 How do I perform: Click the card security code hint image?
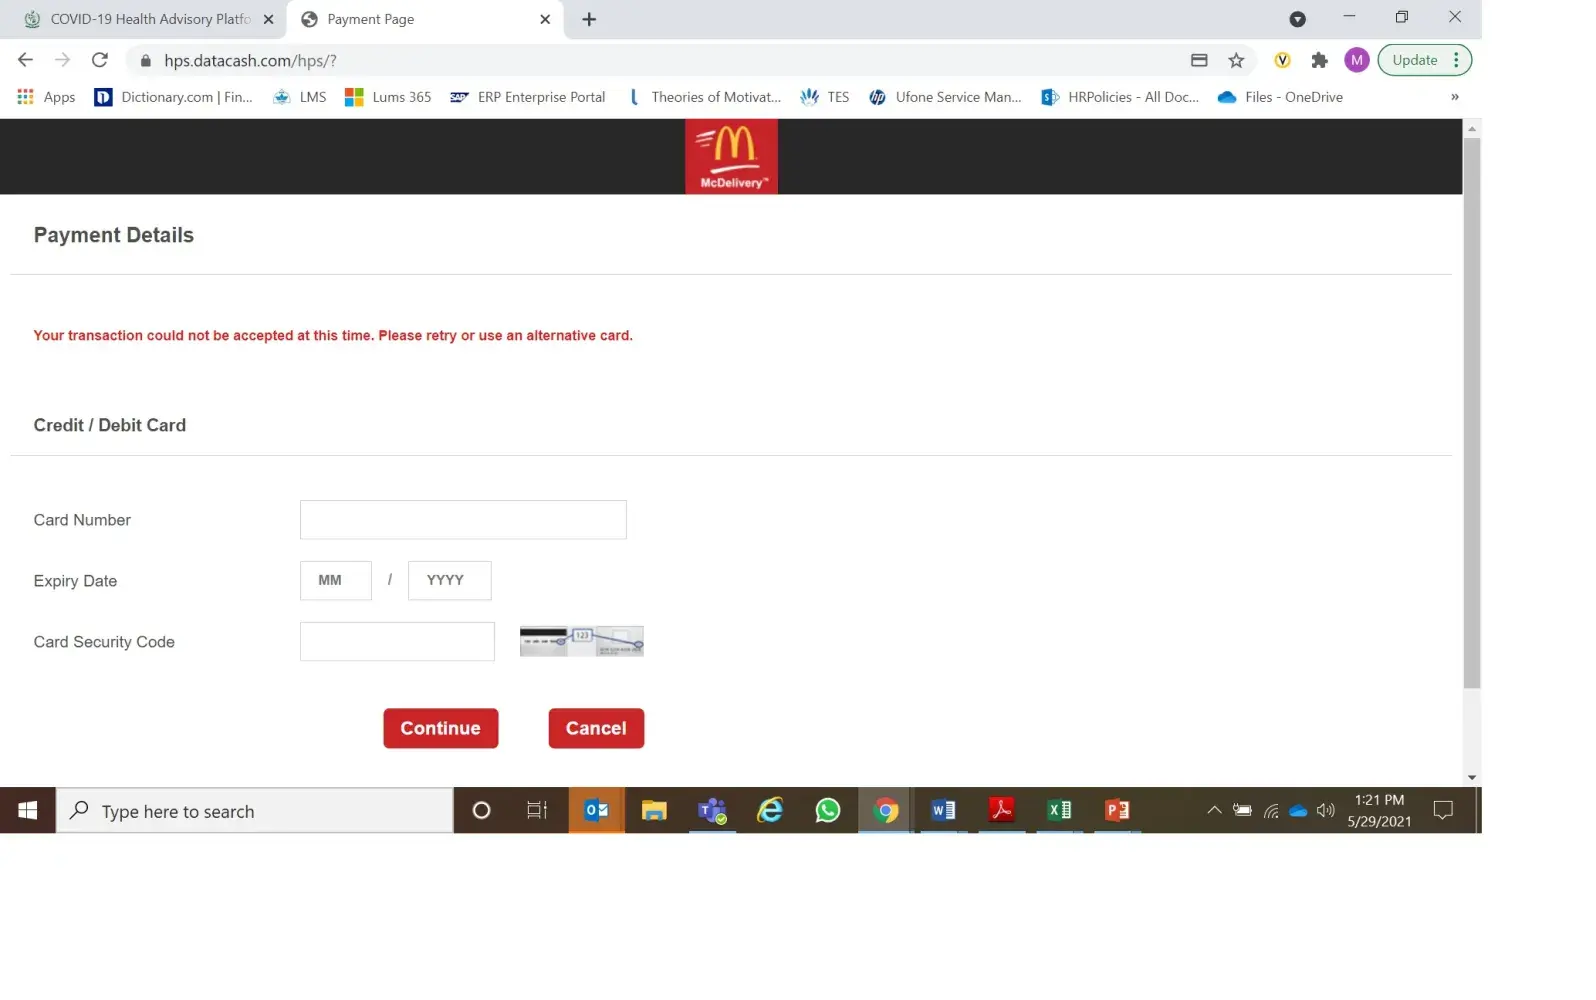(581, 641)
